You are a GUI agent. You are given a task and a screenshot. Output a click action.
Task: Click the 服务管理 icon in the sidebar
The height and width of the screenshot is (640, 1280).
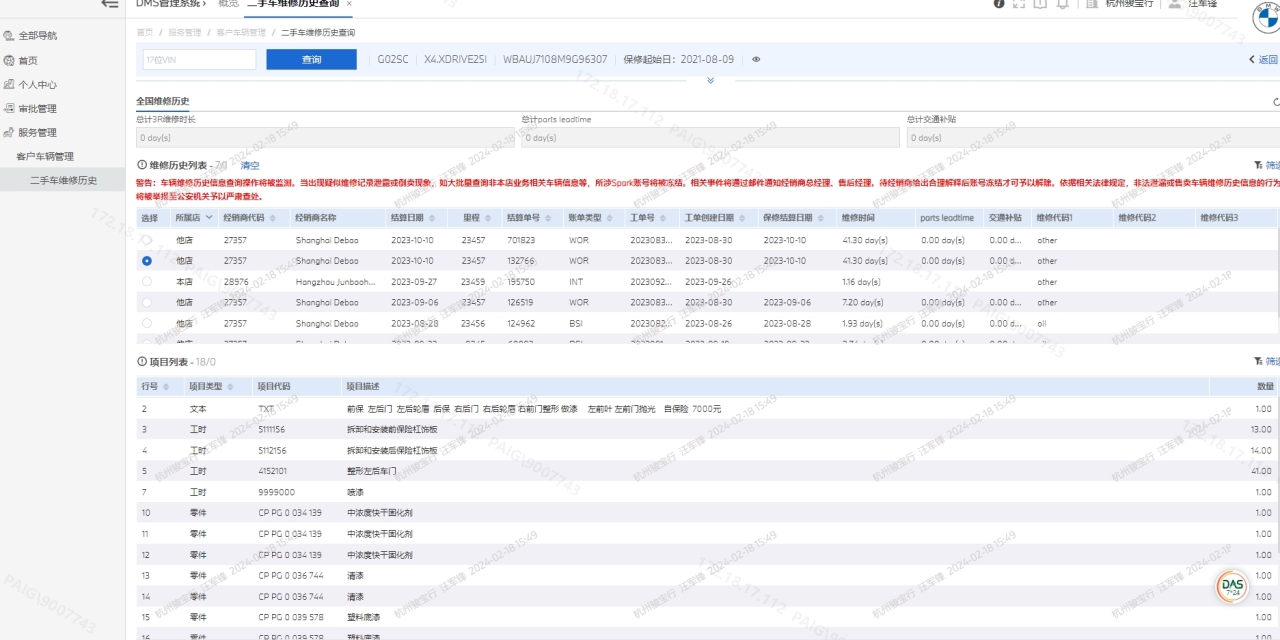point(9,132)
